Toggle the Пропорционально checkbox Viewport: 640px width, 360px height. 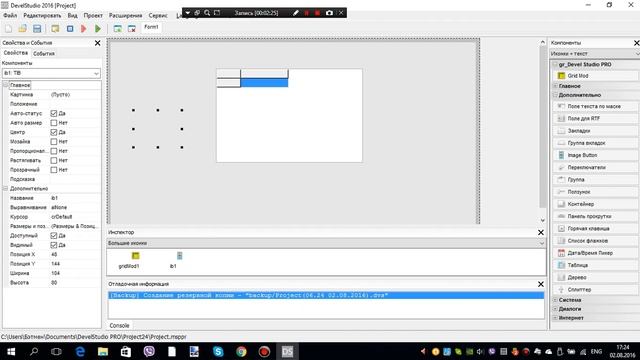click(x=53, y=151)
